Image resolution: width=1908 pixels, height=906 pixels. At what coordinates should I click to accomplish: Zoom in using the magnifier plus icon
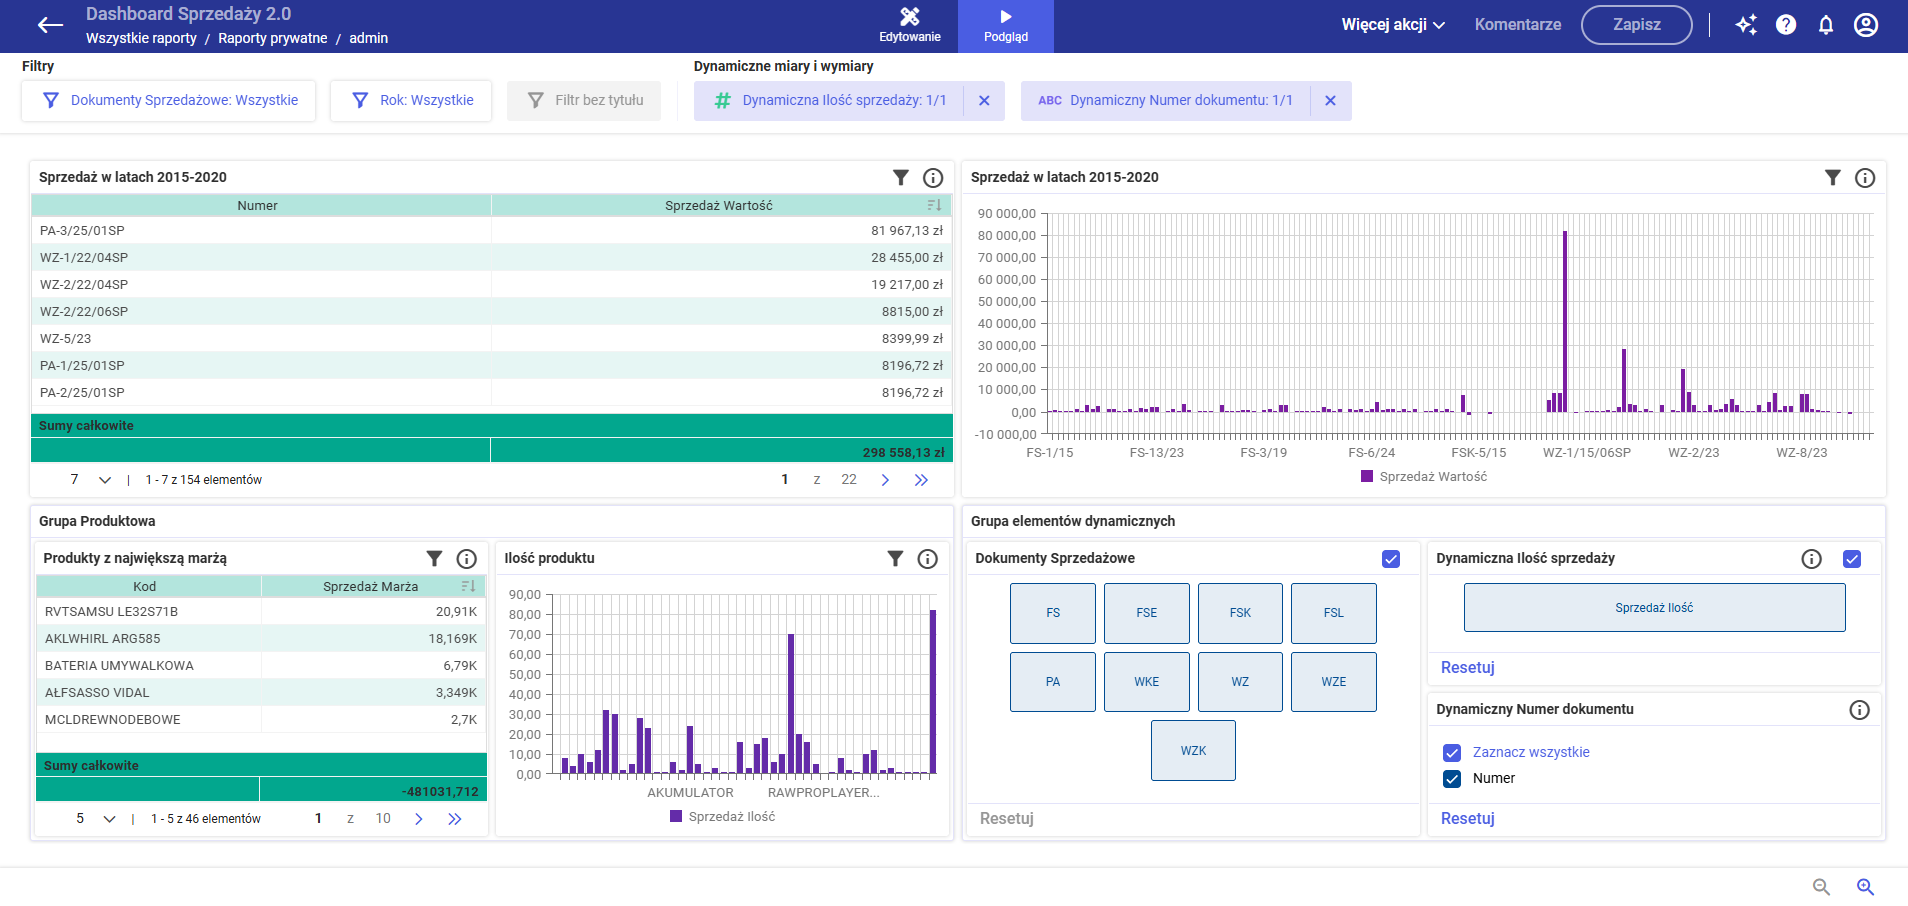tap(1865, 887)
